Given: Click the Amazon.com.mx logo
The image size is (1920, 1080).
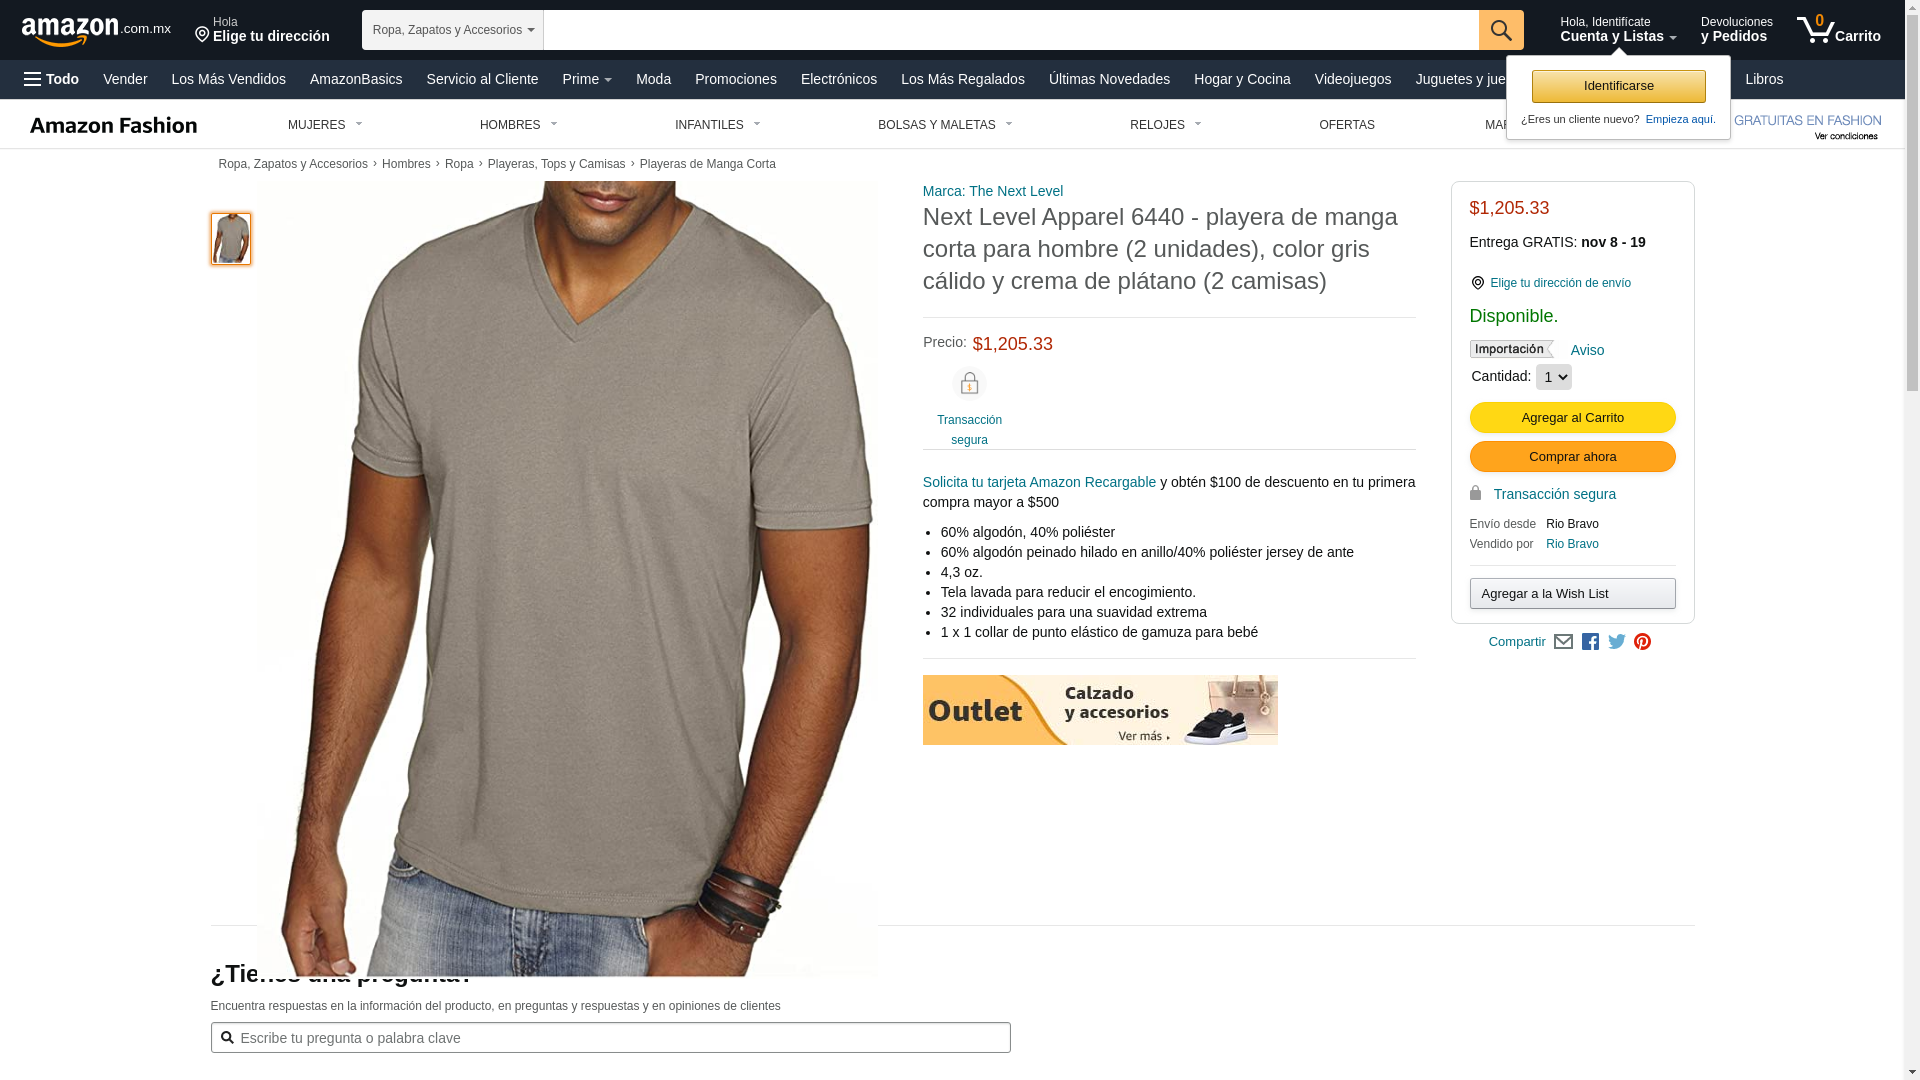Looking at the screenshot, I should coord(96,31).
